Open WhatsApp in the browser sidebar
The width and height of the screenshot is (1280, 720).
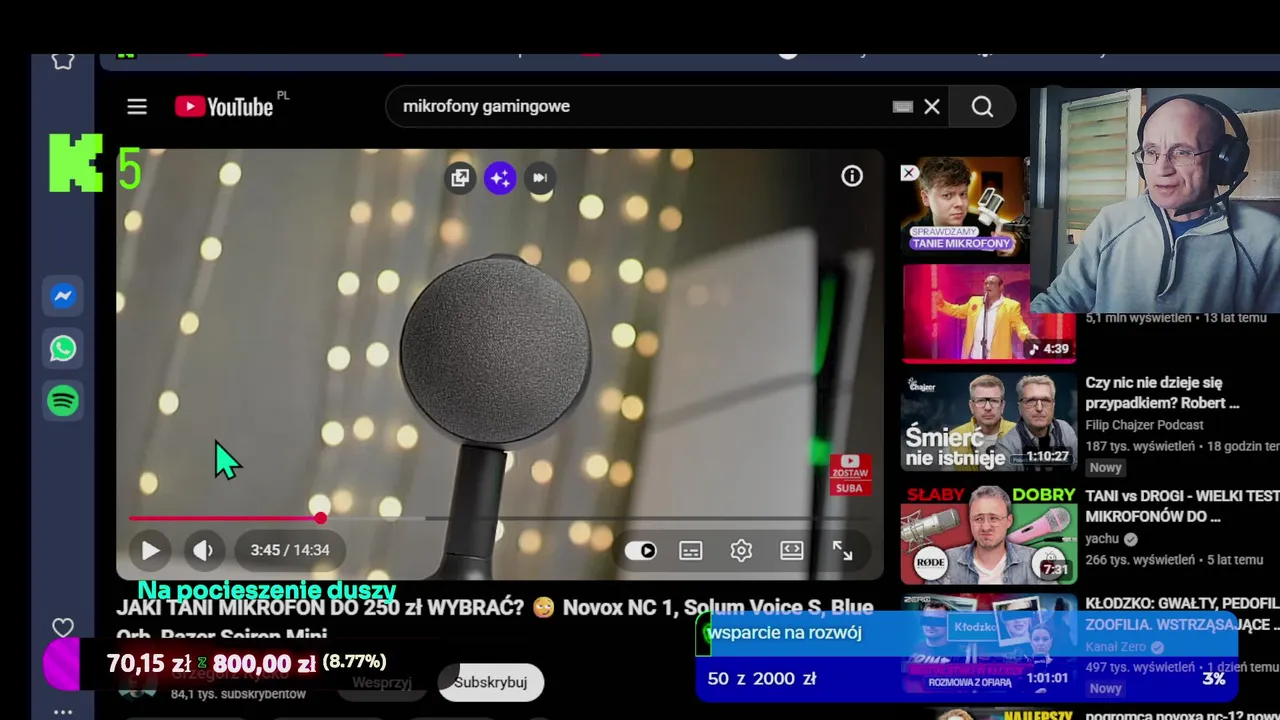click(63, 348)
